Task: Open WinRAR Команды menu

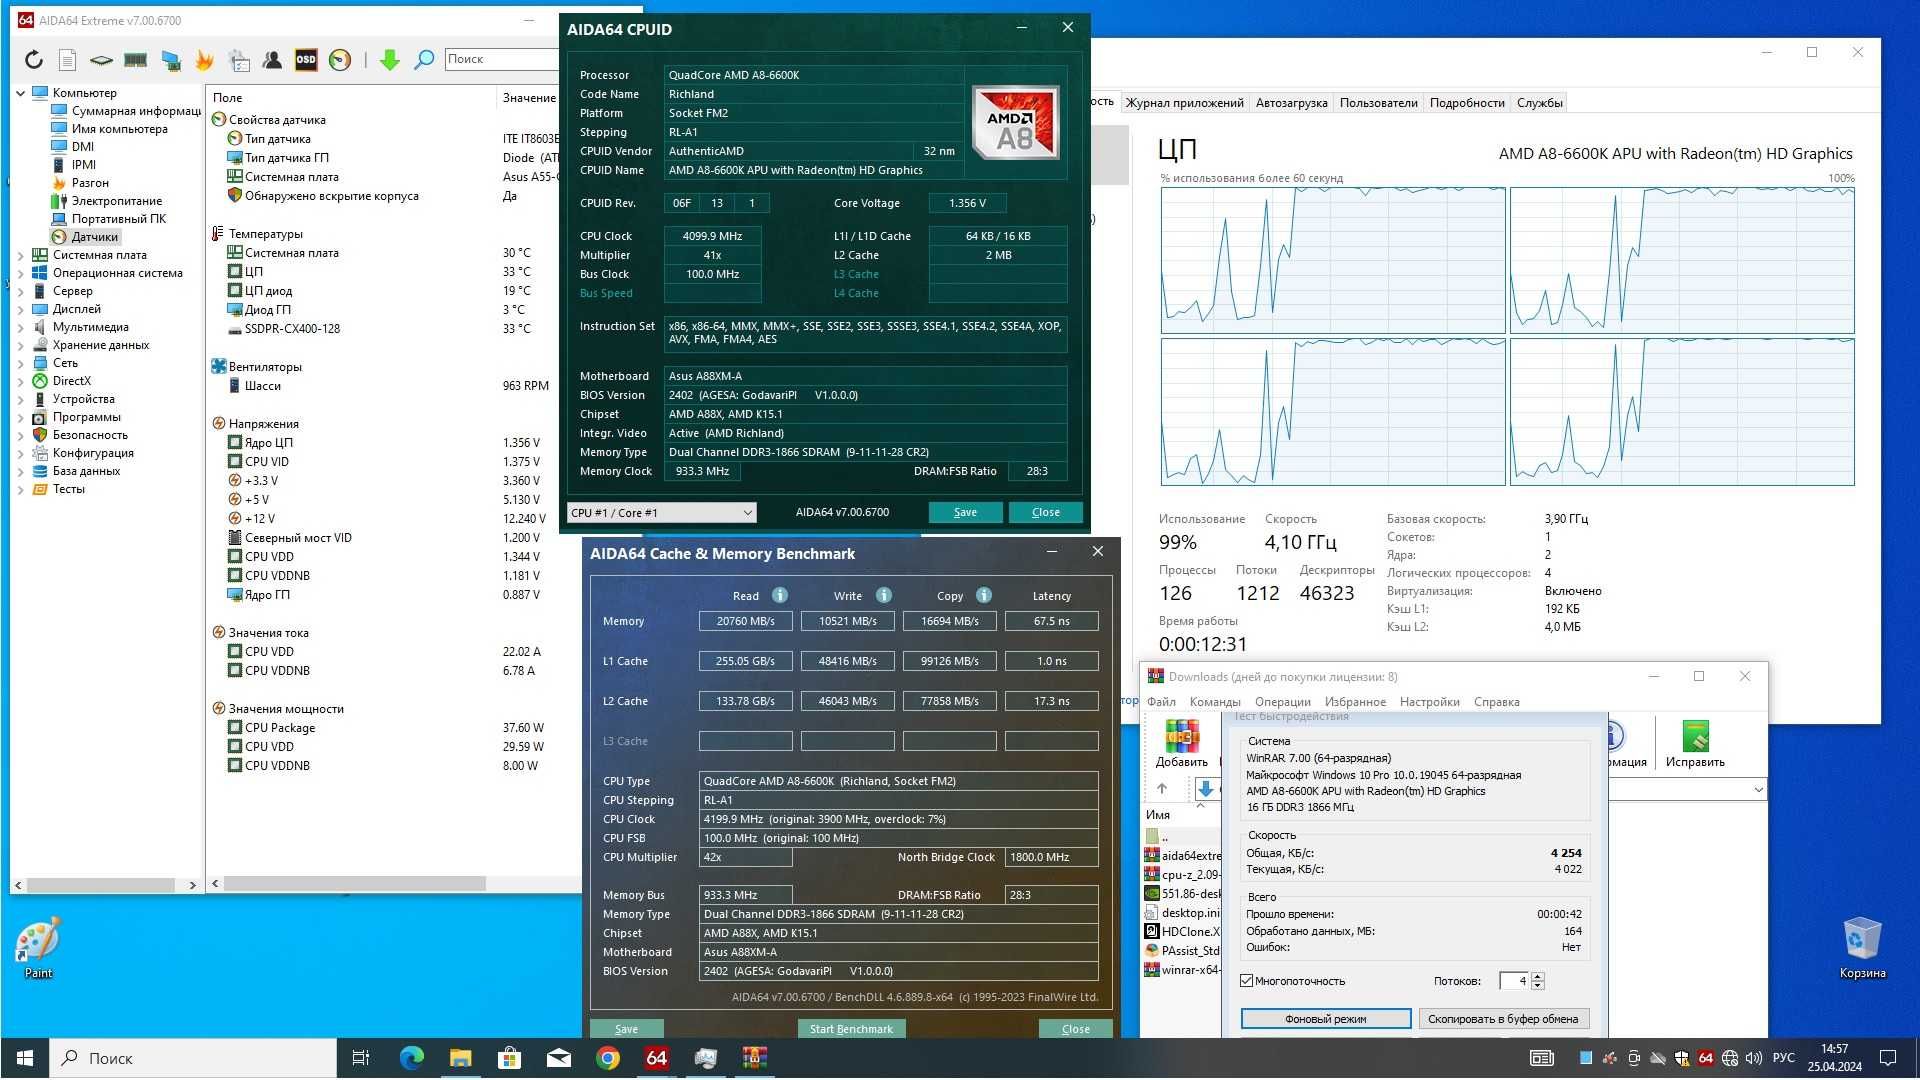Action: click(x=1215, y=702)
